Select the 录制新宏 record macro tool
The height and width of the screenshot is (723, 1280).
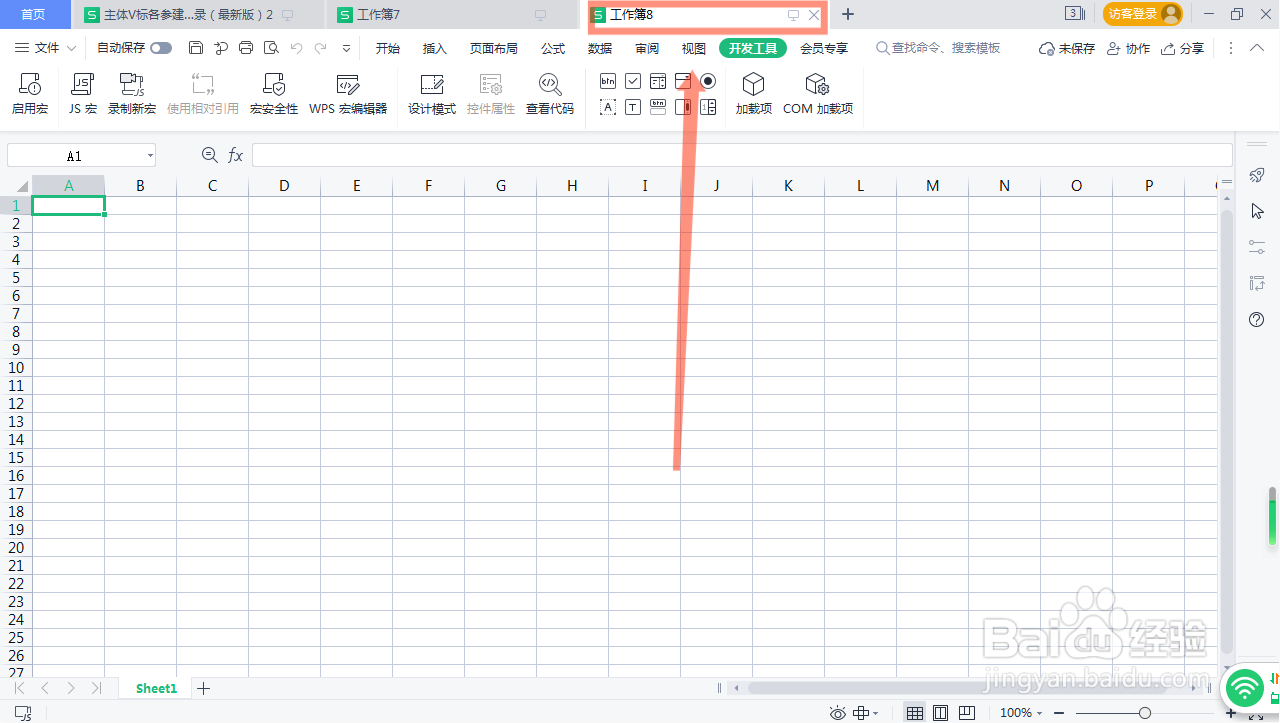pos(131,93)
